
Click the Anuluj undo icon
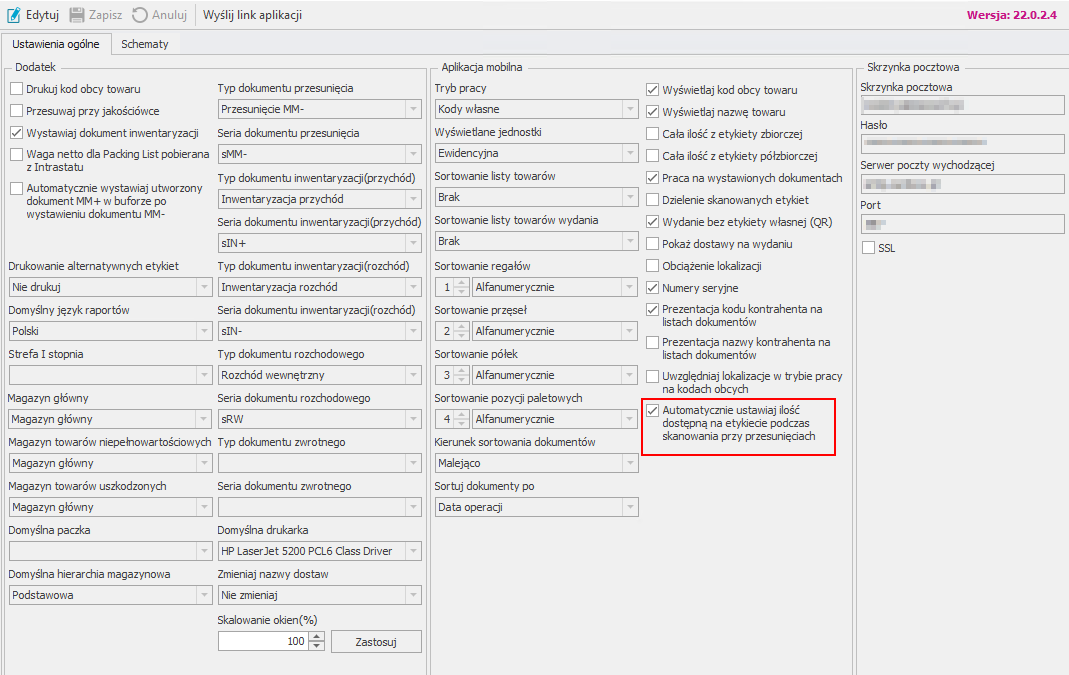point(139,15)
